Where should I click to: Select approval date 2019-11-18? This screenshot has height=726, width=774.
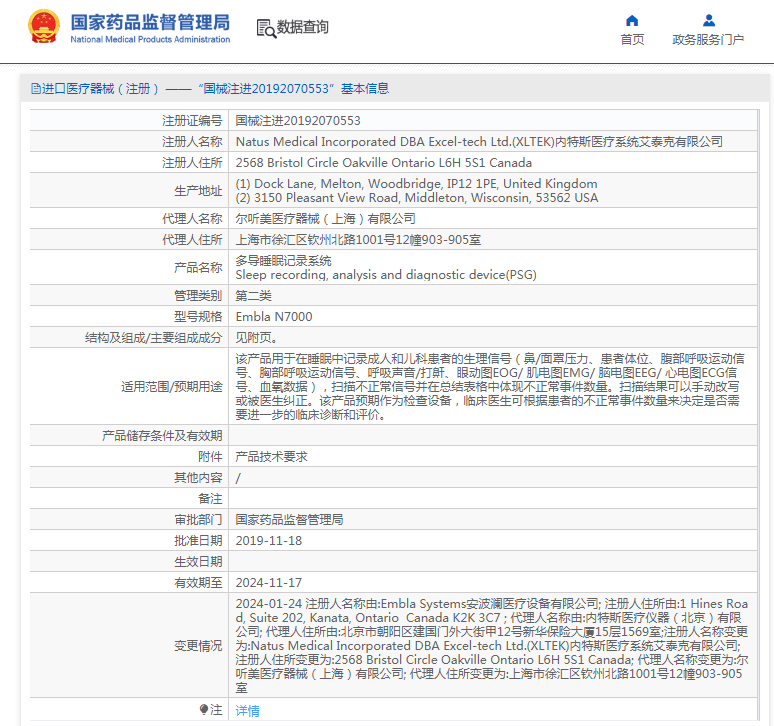point(269,541)
